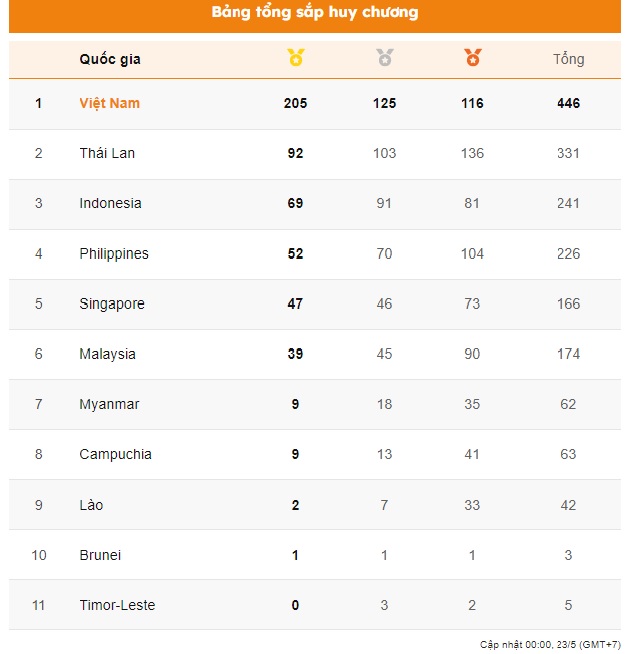Click the silver medal icon in header

[384, 58]
